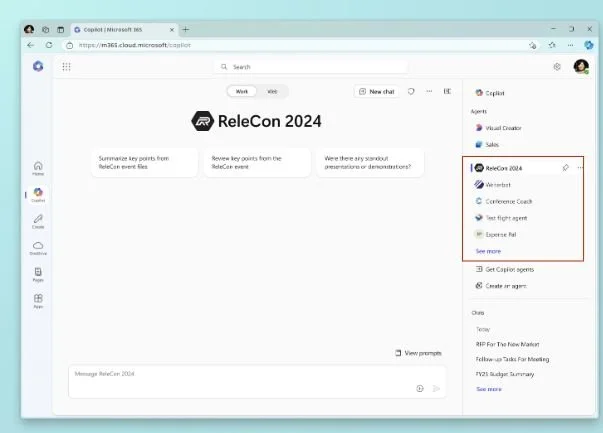Open Get Copilot agents

coord(505,270)
